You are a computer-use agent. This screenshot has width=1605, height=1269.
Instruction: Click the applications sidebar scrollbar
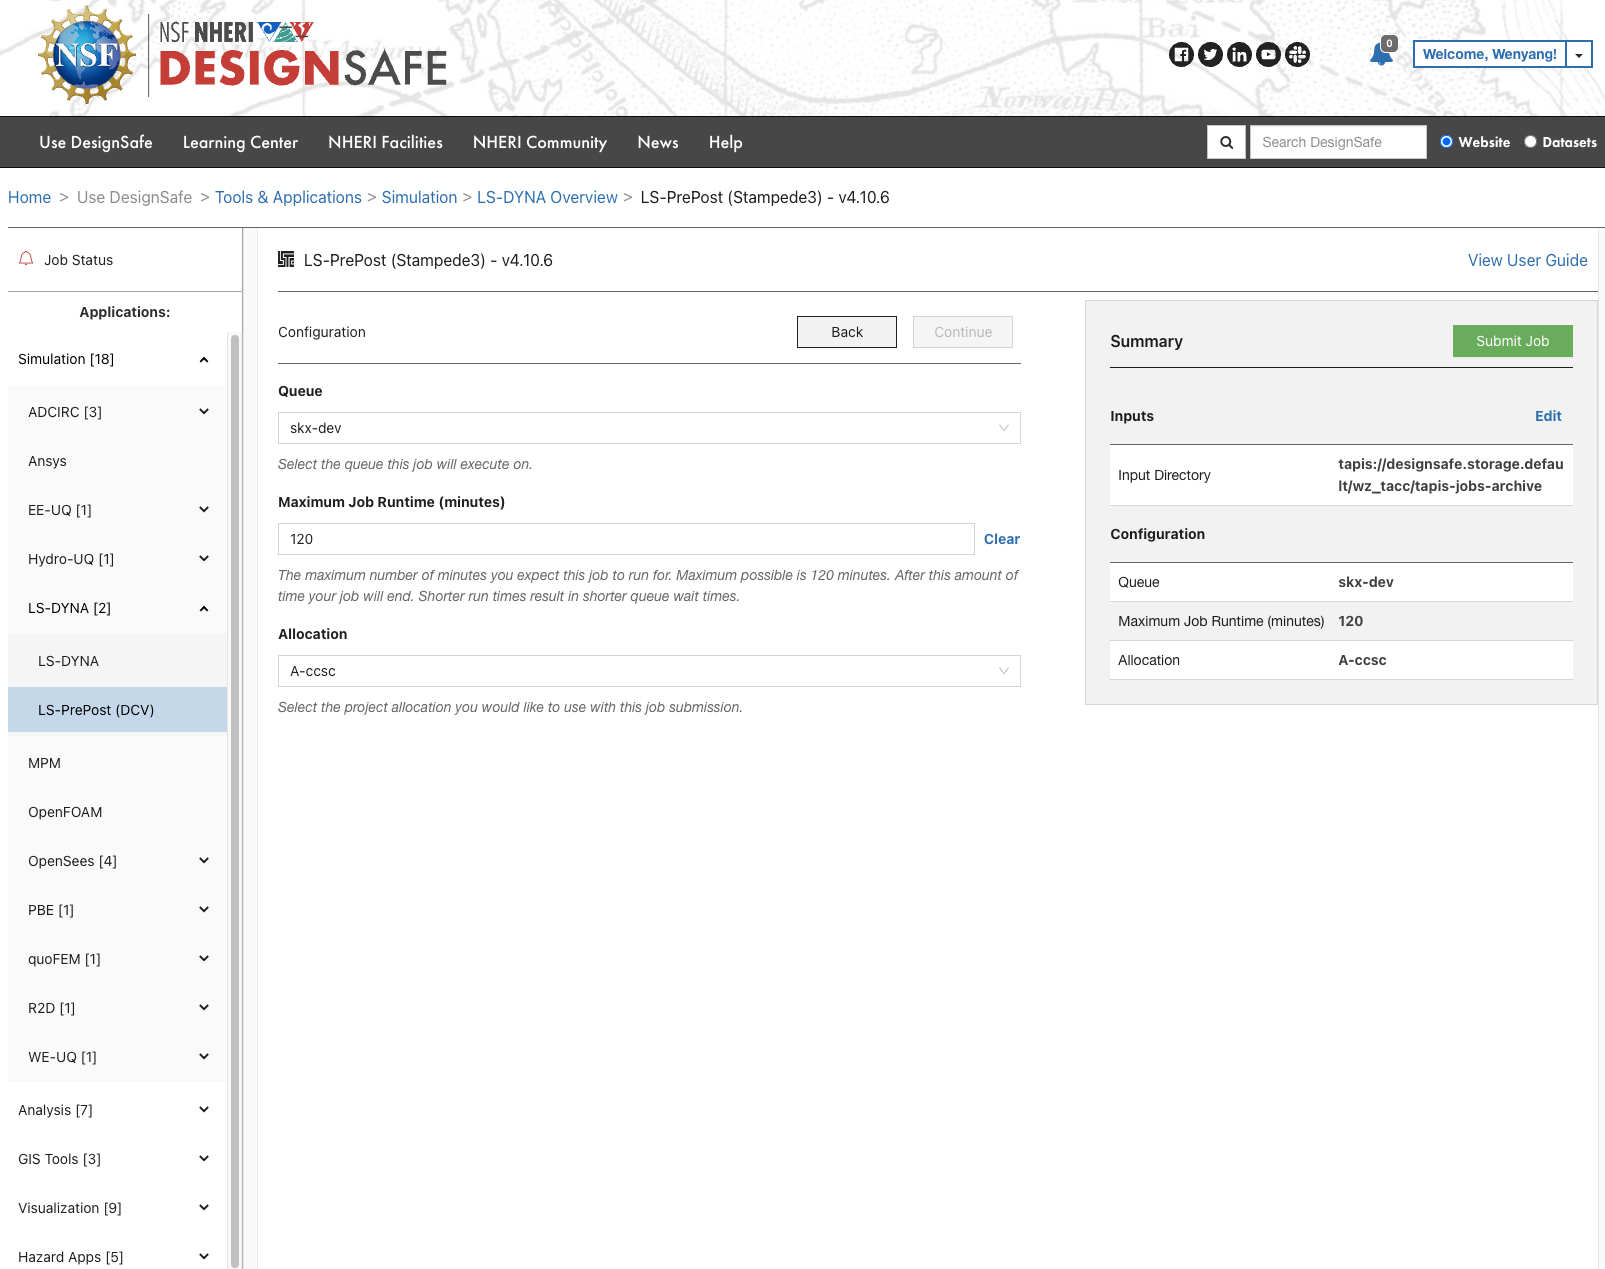coord(235,800)
